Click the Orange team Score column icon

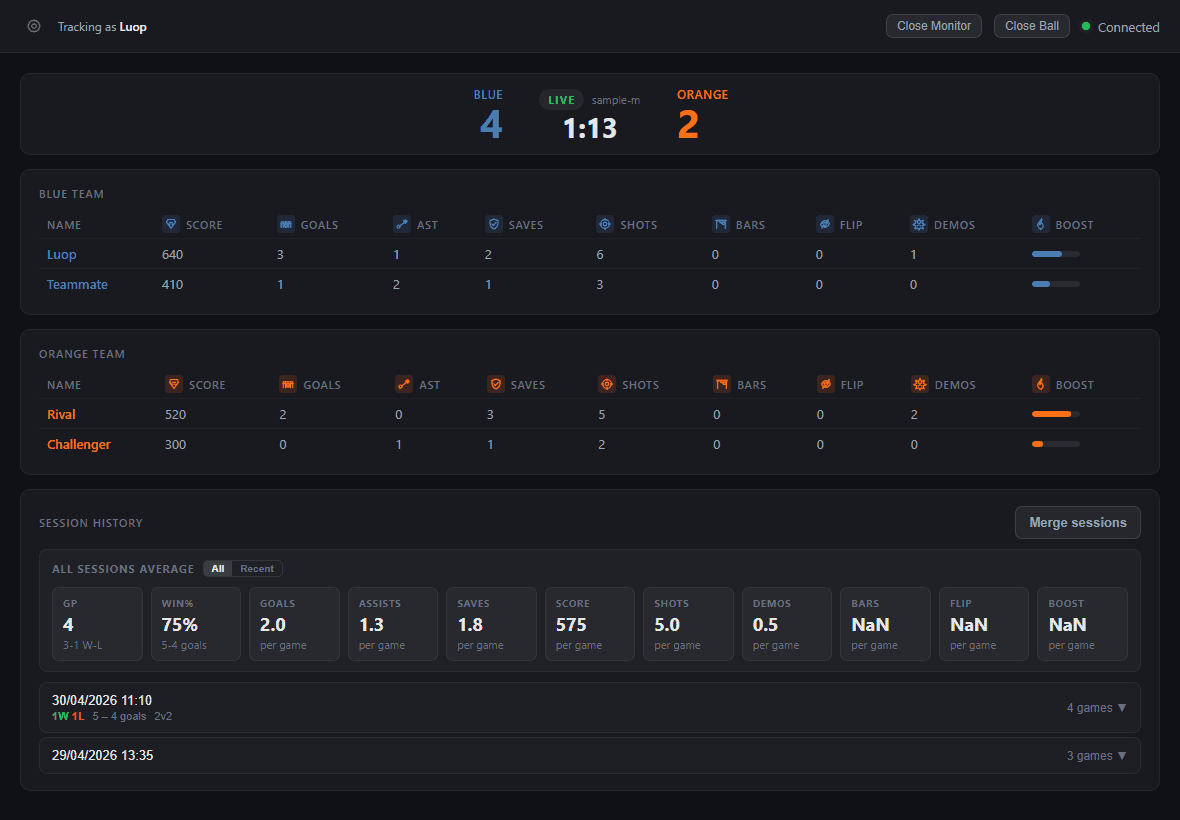pos(174,384)
